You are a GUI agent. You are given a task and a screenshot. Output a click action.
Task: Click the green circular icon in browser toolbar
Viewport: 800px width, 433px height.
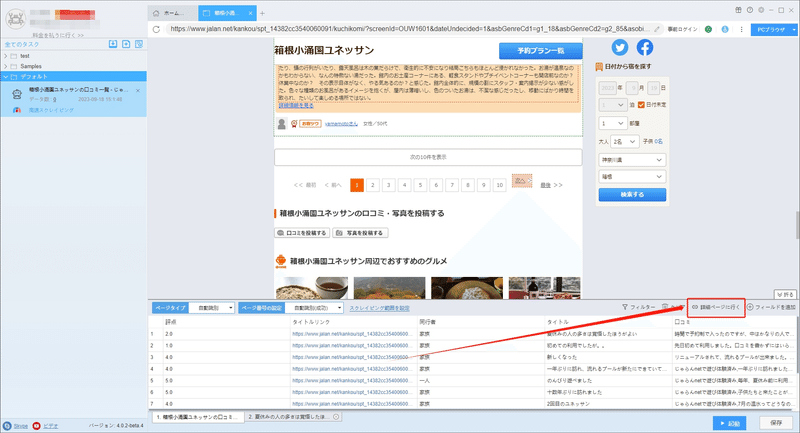708,29
